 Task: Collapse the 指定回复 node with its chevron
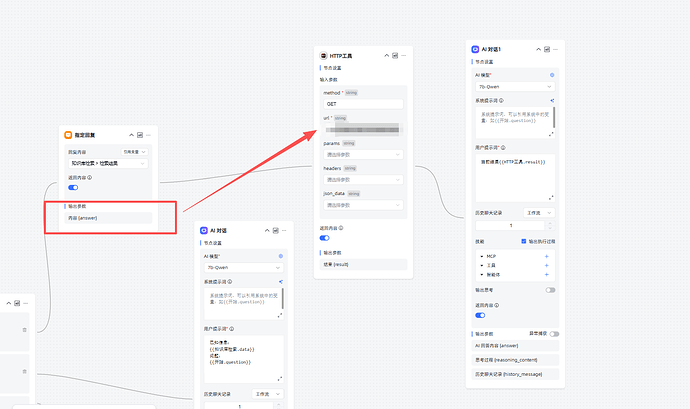(x=132, y=134)
